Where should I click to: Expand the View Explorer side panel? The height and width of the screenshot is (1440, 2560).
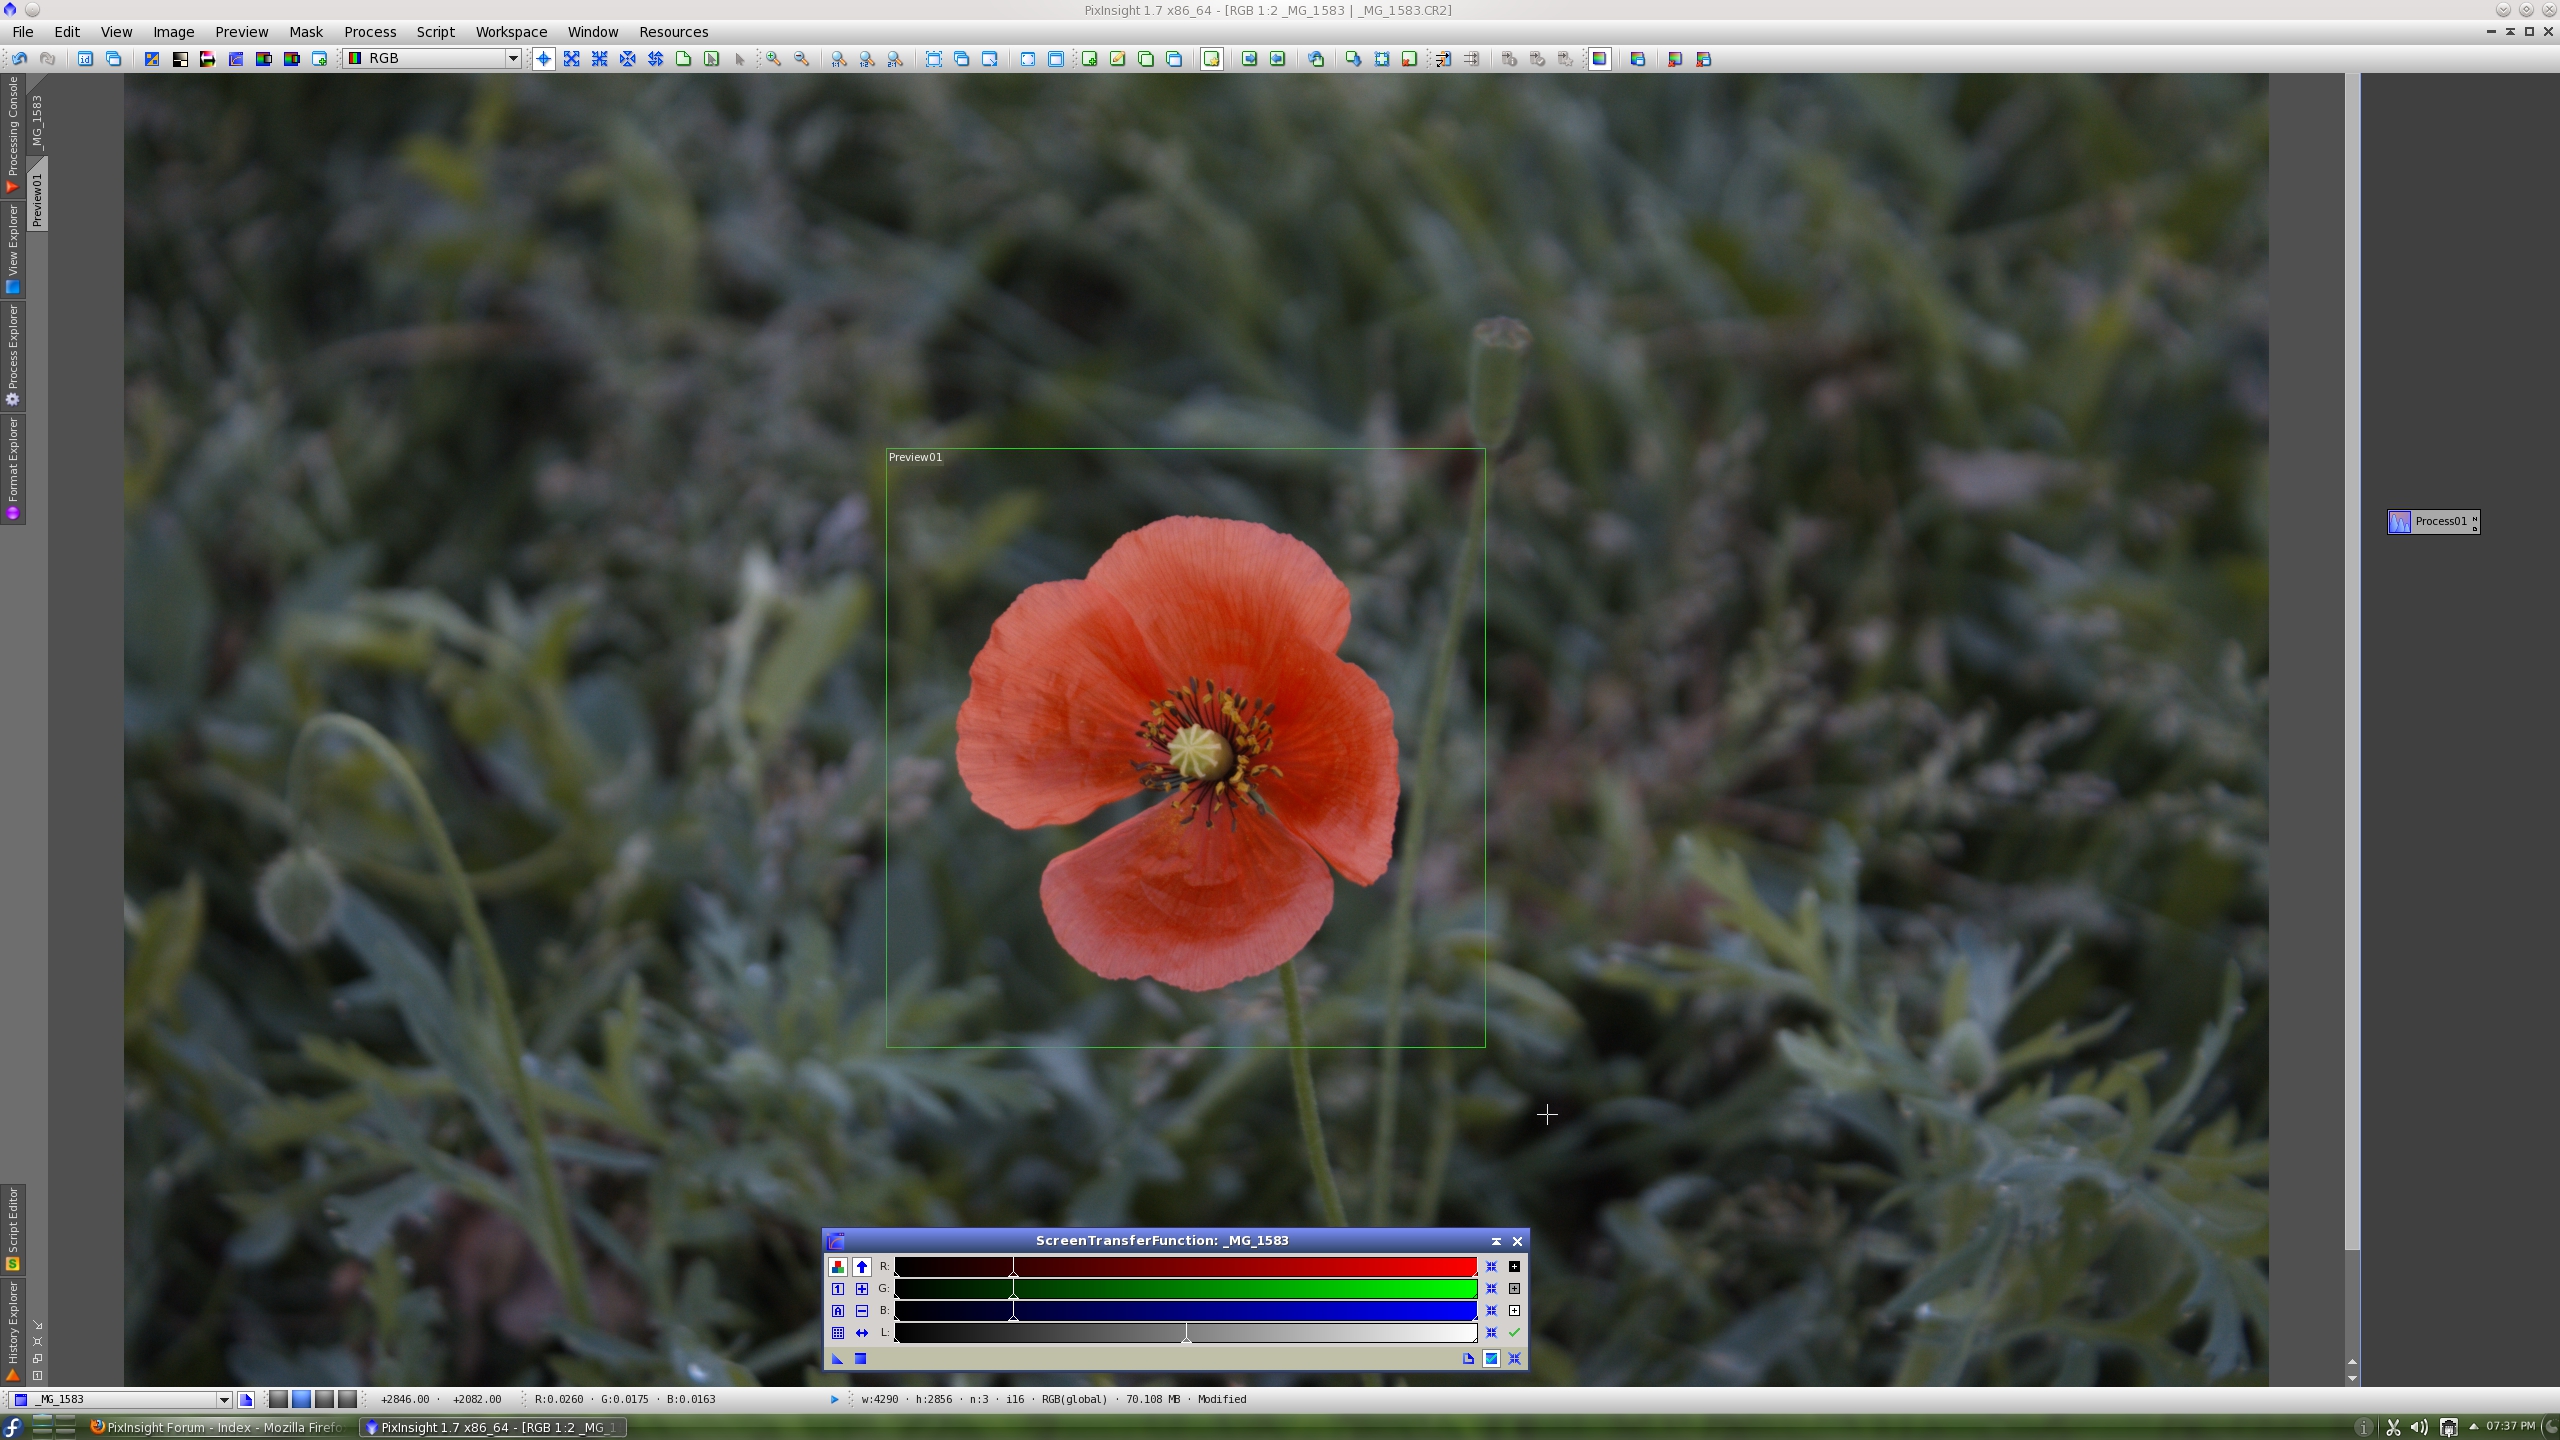(13, 248)
